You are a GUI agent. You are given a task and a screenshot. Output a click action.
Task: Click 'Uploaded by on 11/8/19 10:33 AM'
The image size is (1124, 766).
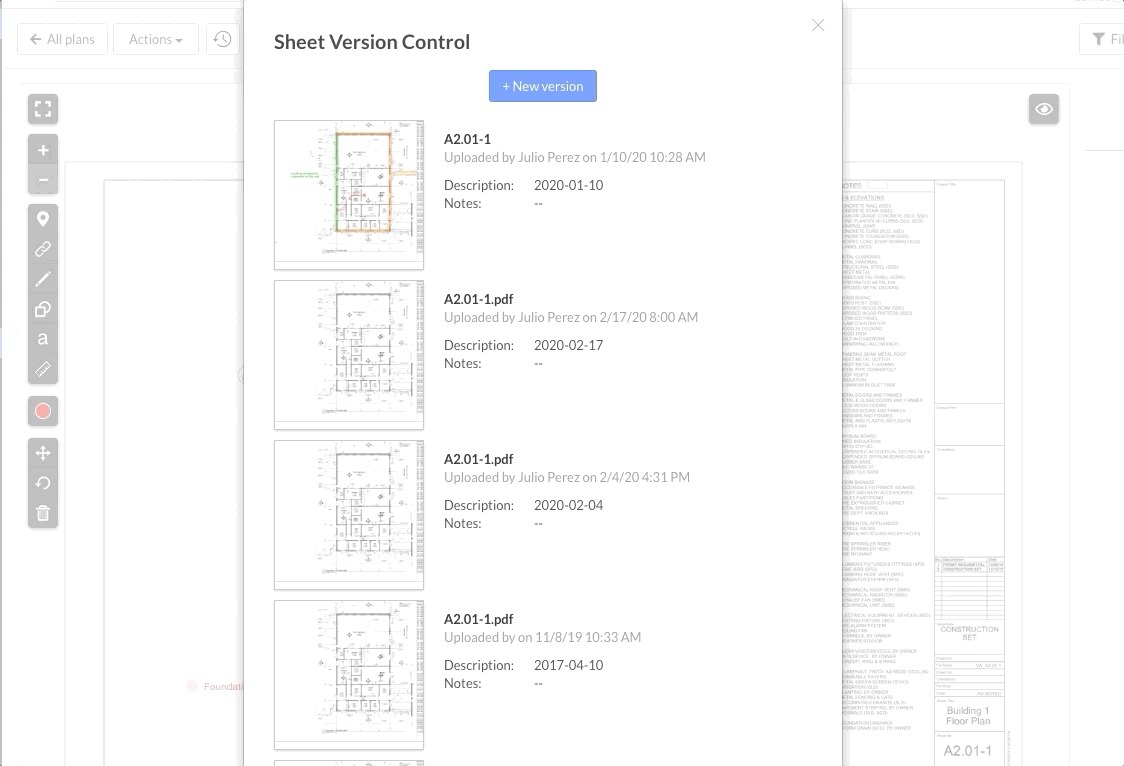(543, 637)
